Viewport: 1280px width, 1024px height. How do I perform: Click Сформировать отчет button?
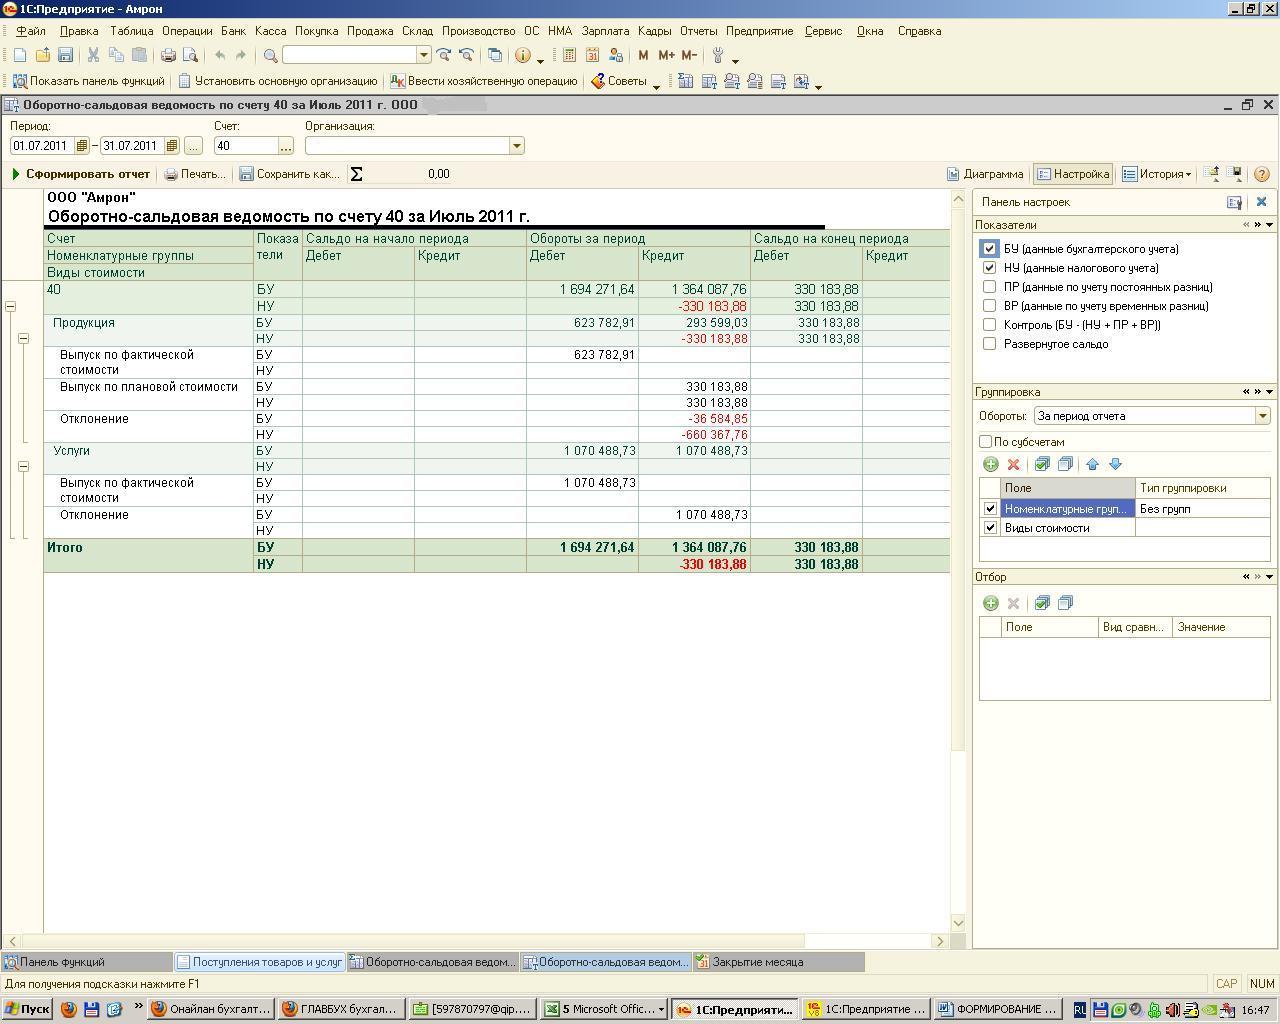point(81,174)
